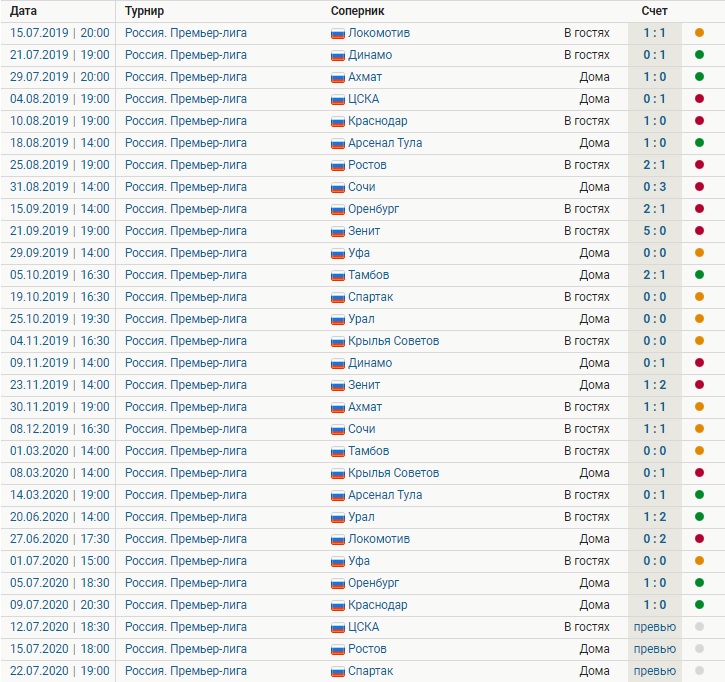This screenshot has width=725, height=682.
Task: Click the flag icon beside Спартак on 19.10.2019
Action: coord(338,297)
